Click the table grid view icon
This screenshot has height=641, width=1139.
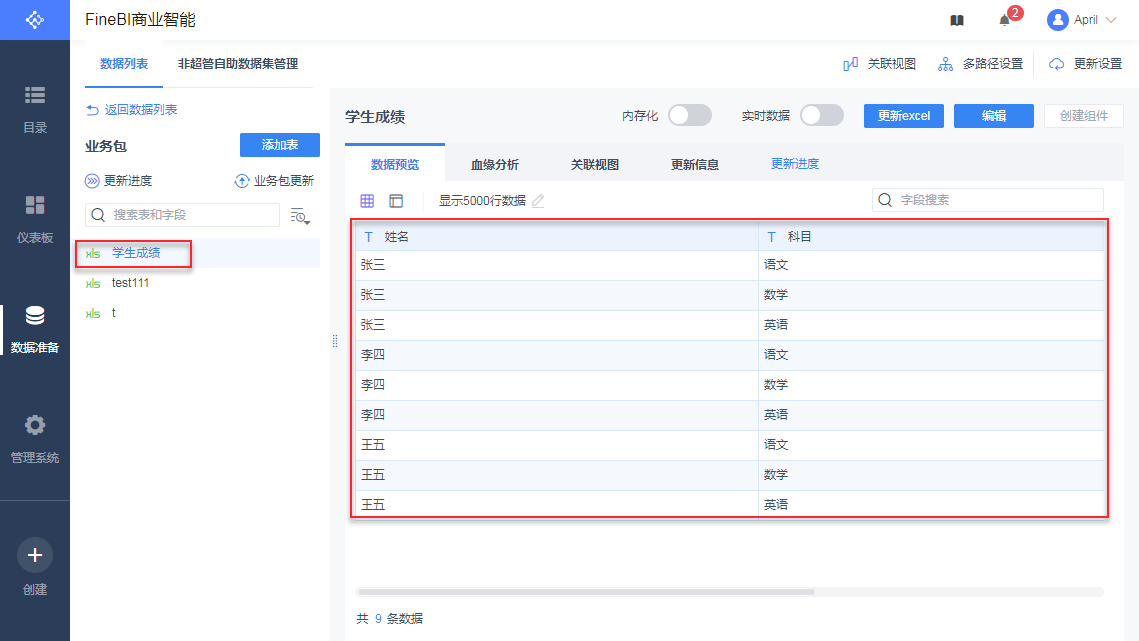point(367,201)
